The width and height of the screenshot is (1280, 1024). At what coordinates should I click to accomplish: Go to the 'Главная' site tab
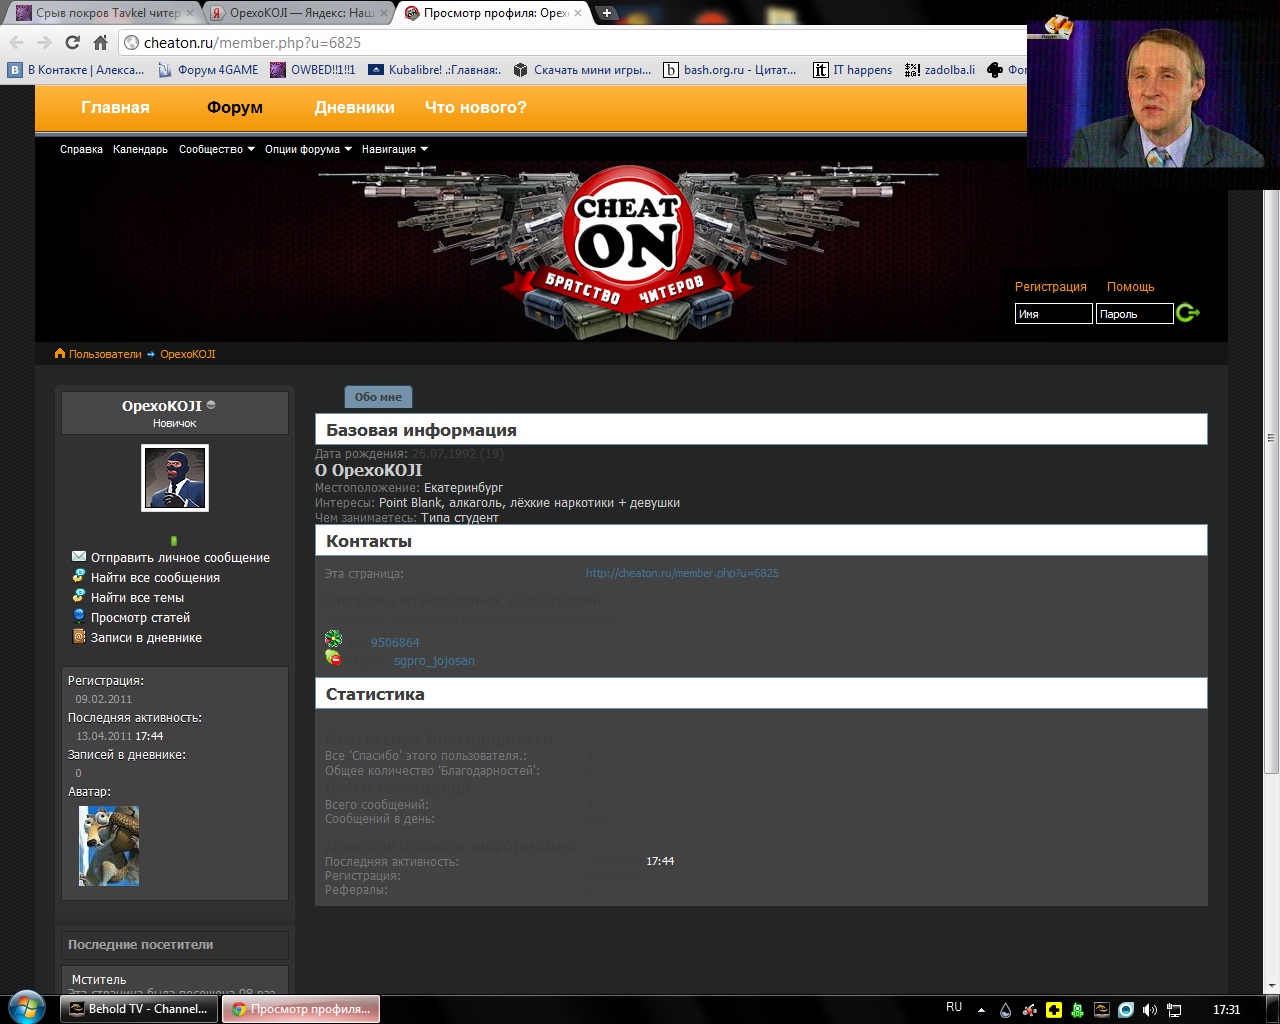click(115, 108)
